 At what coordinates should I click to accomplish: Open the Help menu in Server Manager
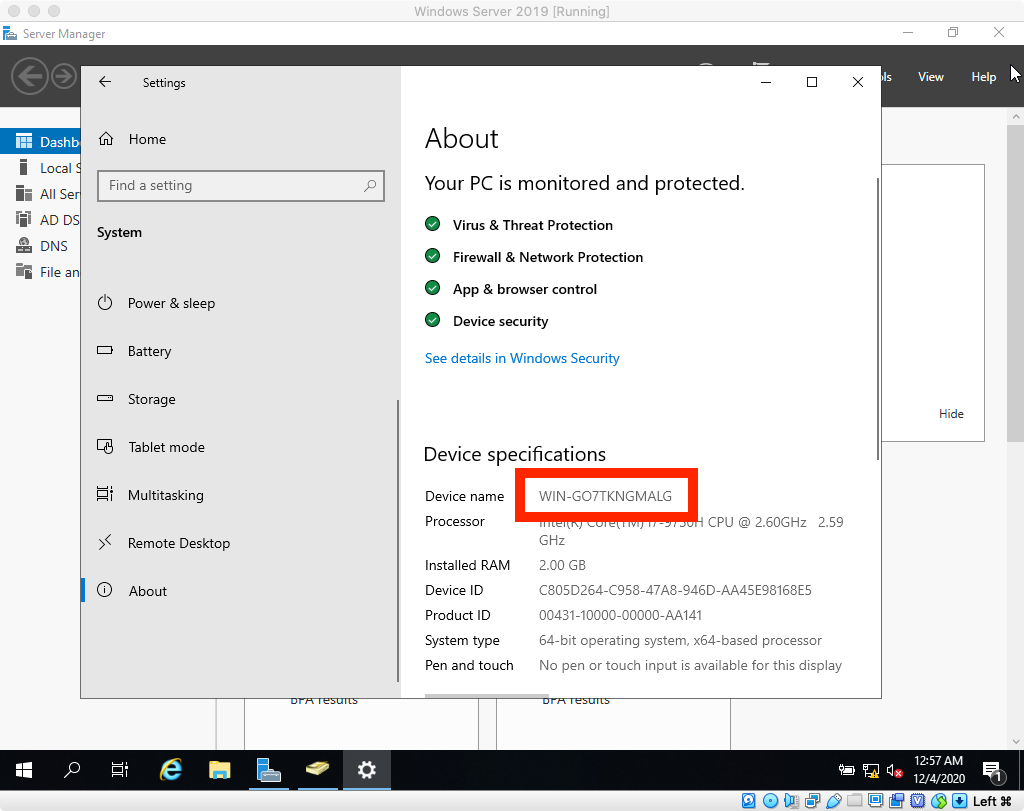[x=984, y=77]
